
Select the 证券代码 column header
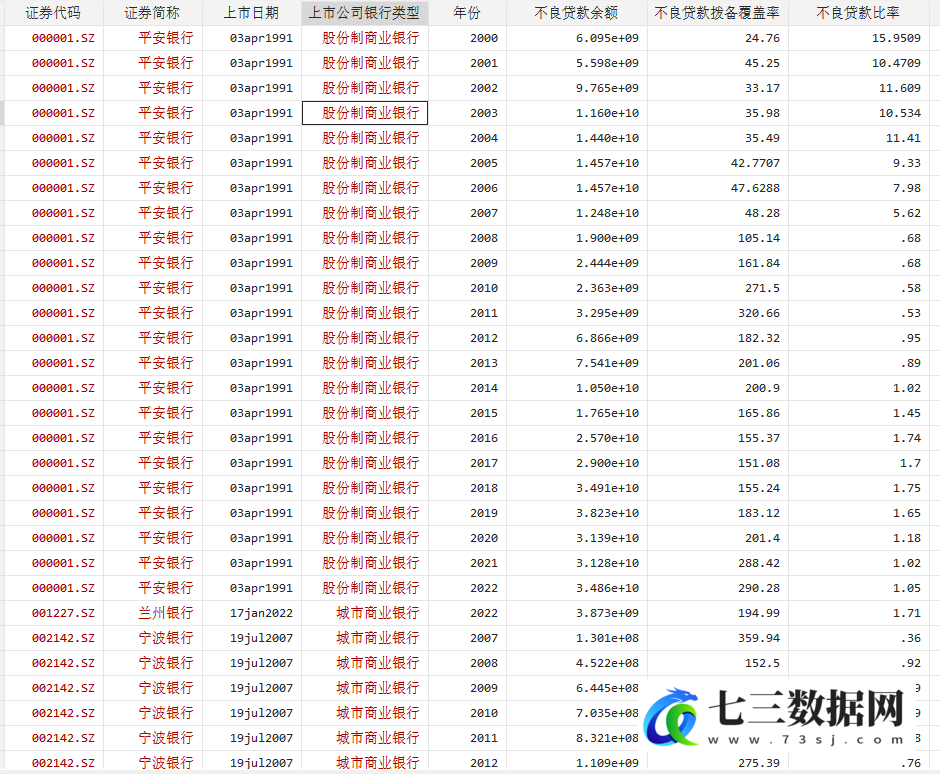coord(53,13)
